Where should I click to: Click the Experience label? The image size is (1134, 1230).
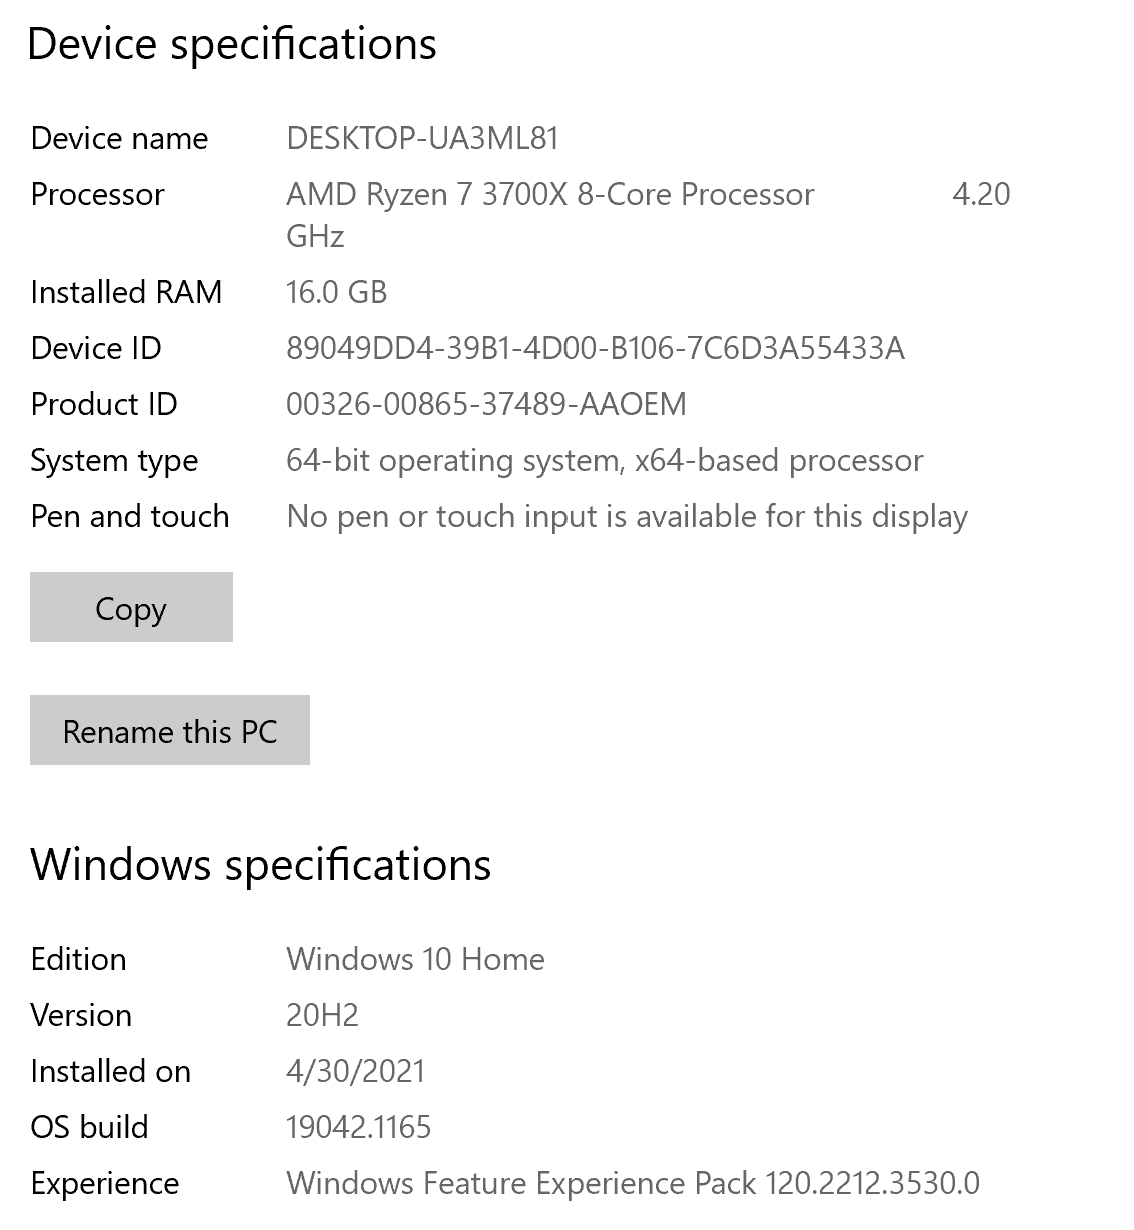point(105,1183)
